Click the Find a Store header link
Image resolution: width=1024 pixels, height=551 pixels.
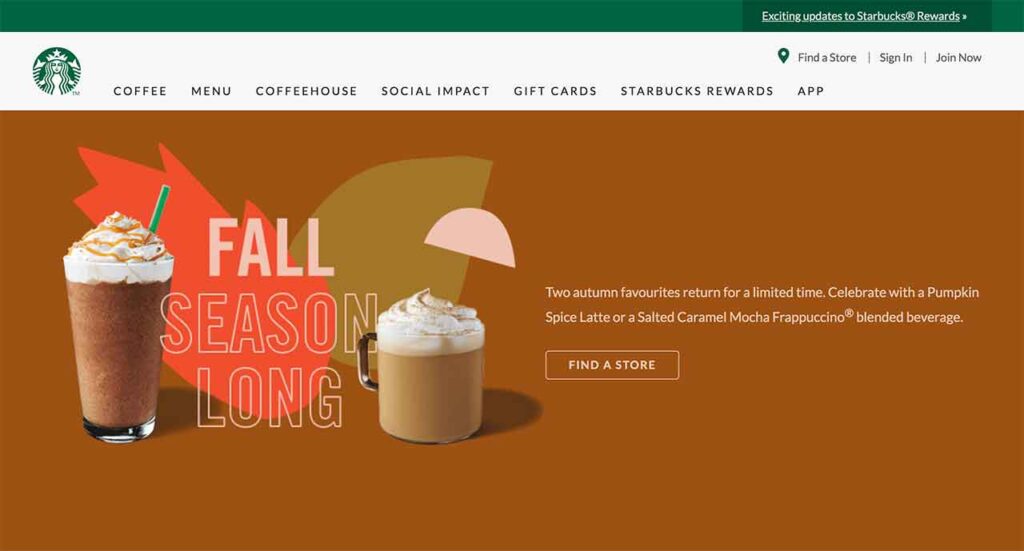pos(827,57)
